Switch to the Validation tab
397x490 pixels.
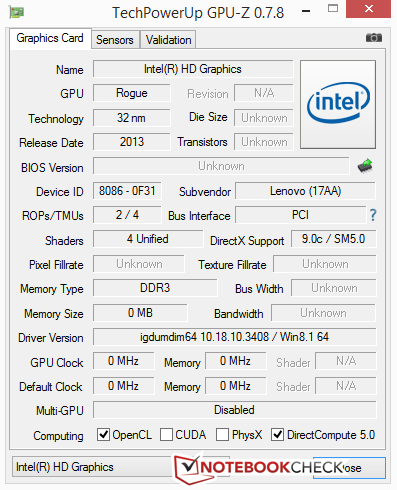(168, 40)
